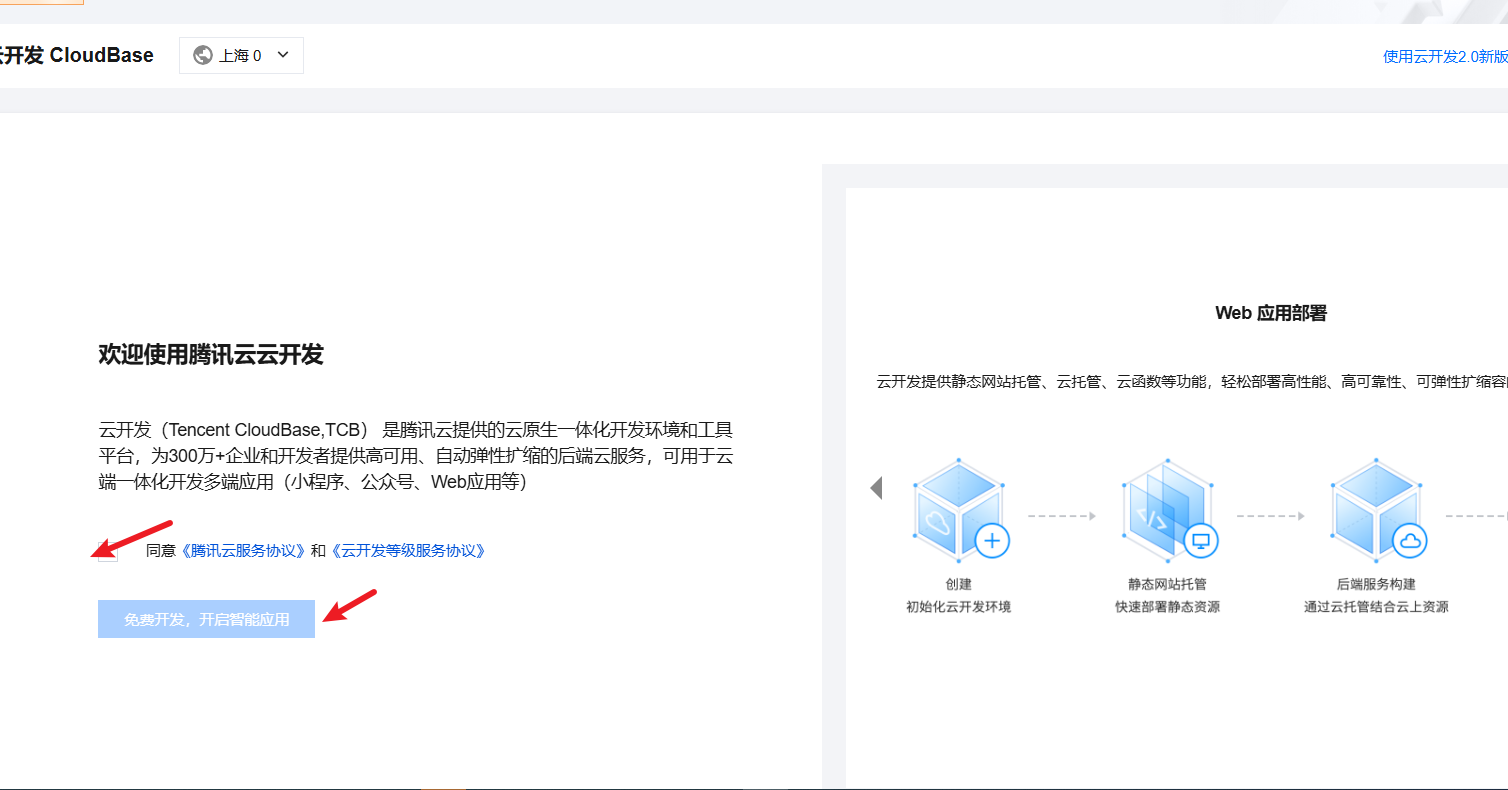
Task: Open the 《腾讯云服务协议》 link
Action: pyautogui.click(x=243, y=551)
